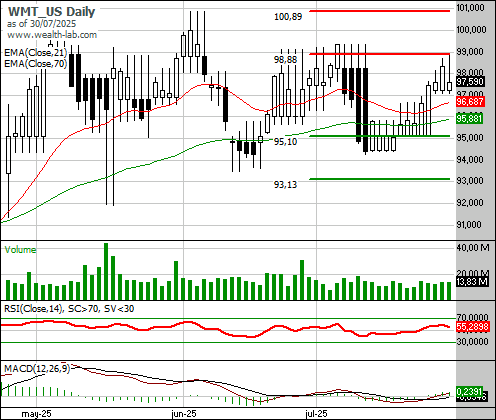Click the 100,000 price axis value

pyautogui.click(x=471, y=30)
